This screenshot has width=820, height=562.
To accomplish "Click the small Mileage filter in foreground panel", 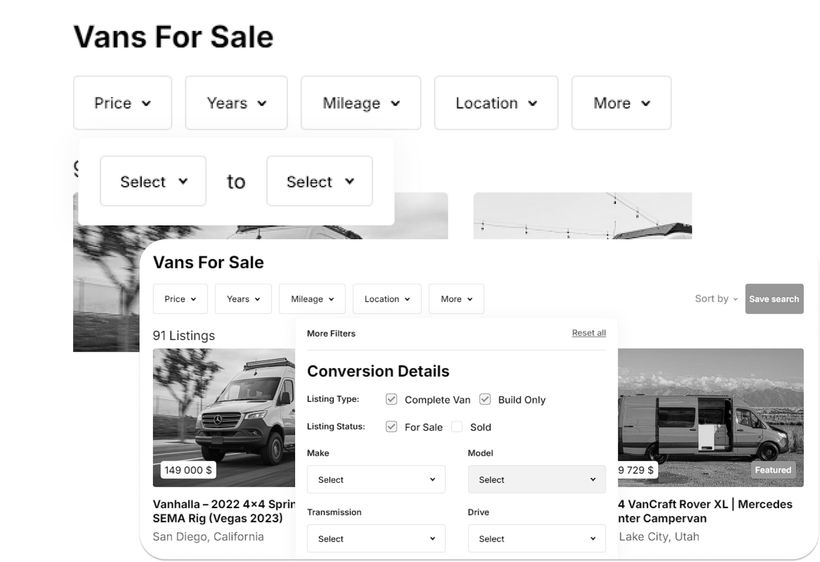I will pos(312,299).
